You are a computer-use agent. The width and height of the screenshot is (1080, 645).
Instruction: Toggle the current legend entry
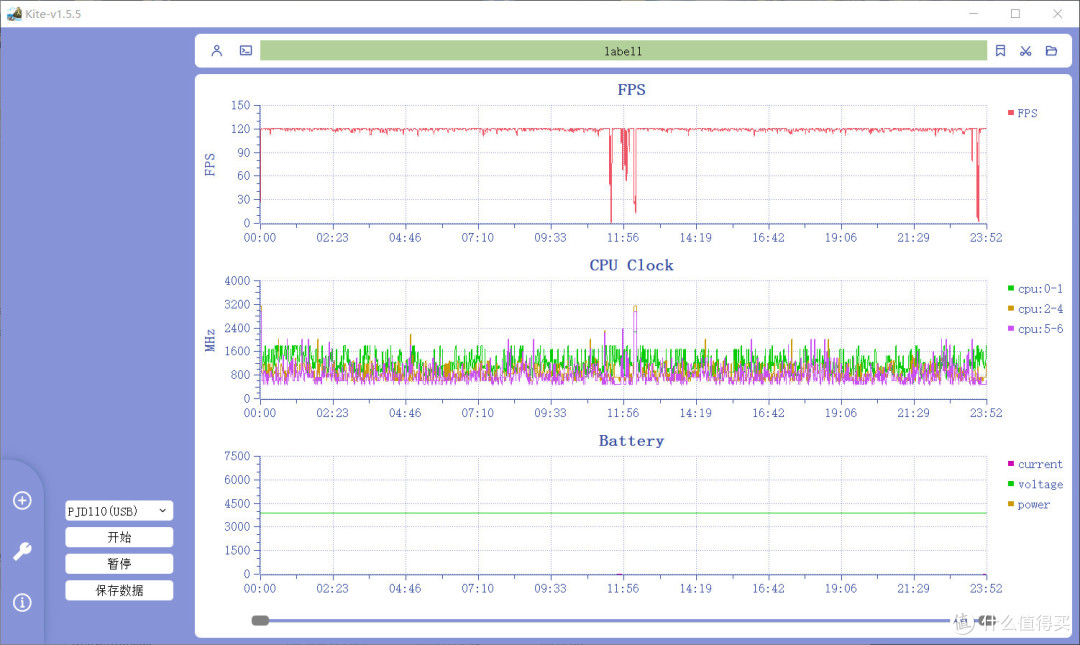tap(1035, 464)
